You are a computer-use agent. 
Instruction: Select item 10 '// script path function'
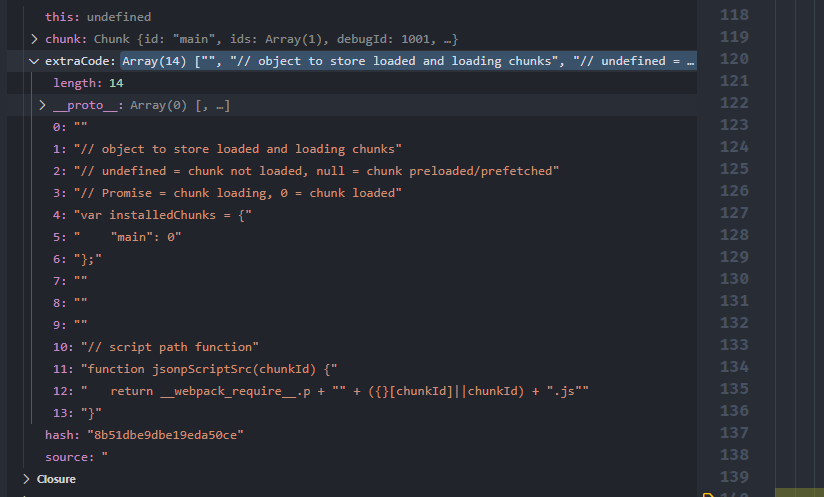point(156,347)
